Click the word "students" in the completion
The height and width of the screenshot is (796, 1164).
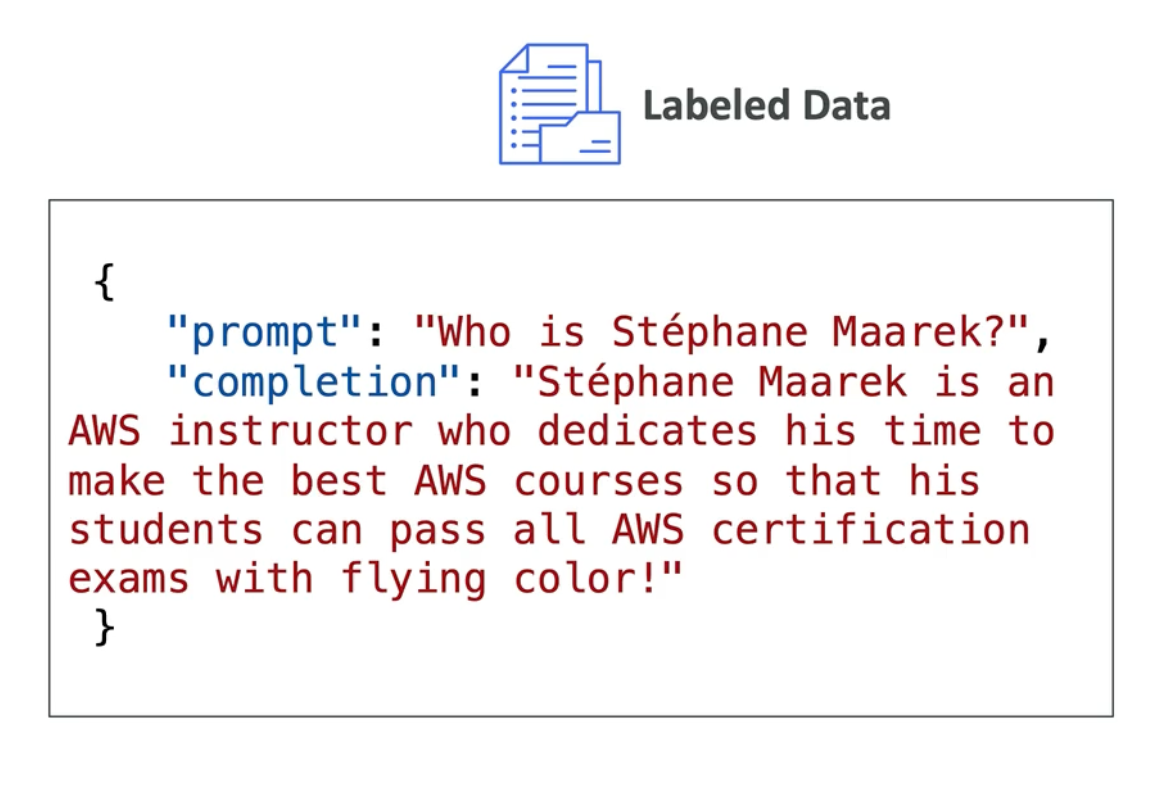166,529
